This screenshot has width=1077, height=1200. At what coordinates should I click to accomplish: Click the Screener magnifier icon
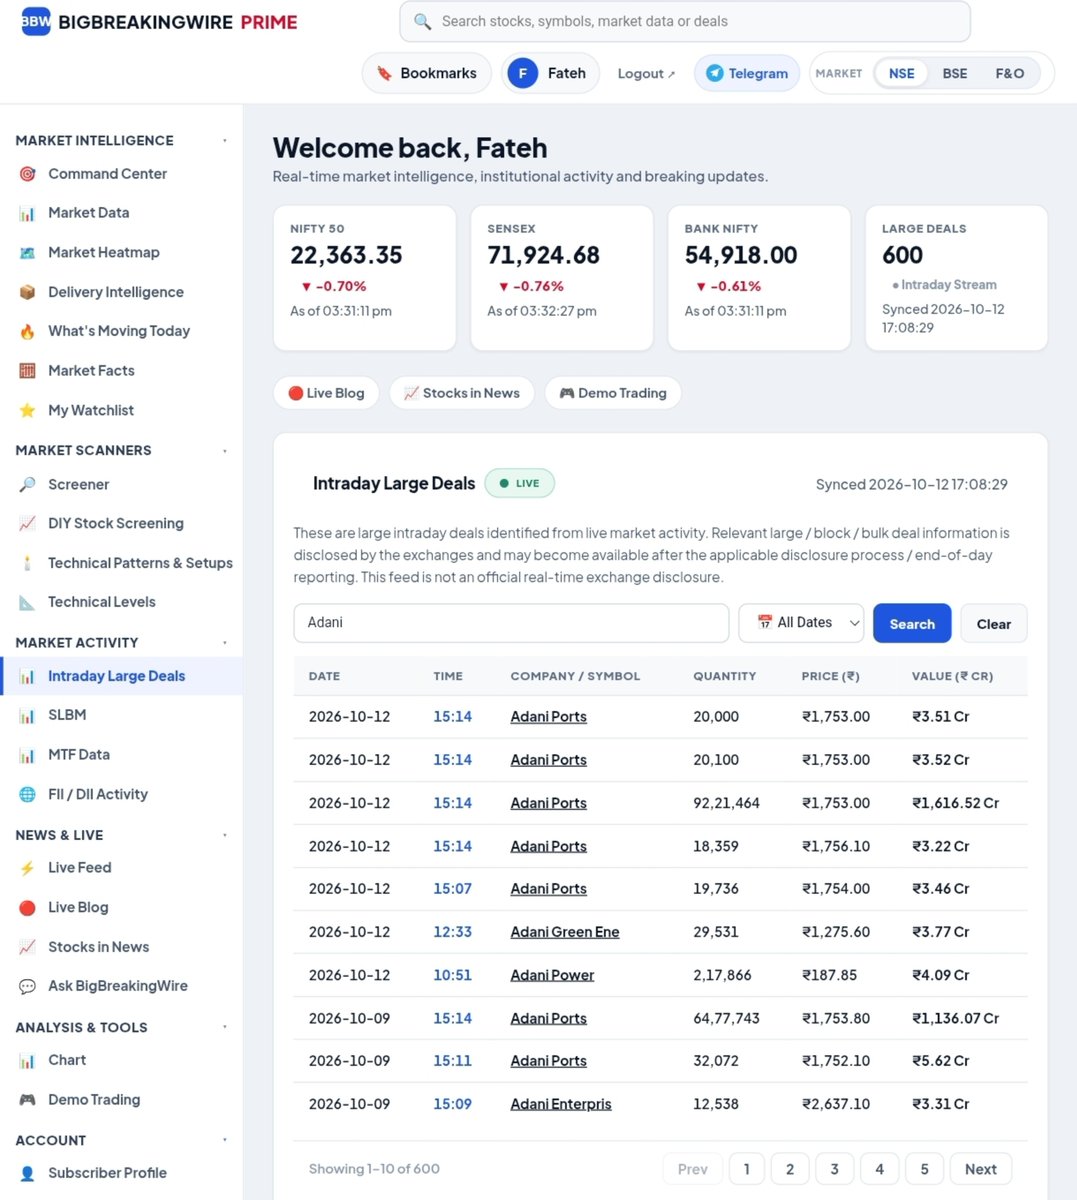click(28, 485)
